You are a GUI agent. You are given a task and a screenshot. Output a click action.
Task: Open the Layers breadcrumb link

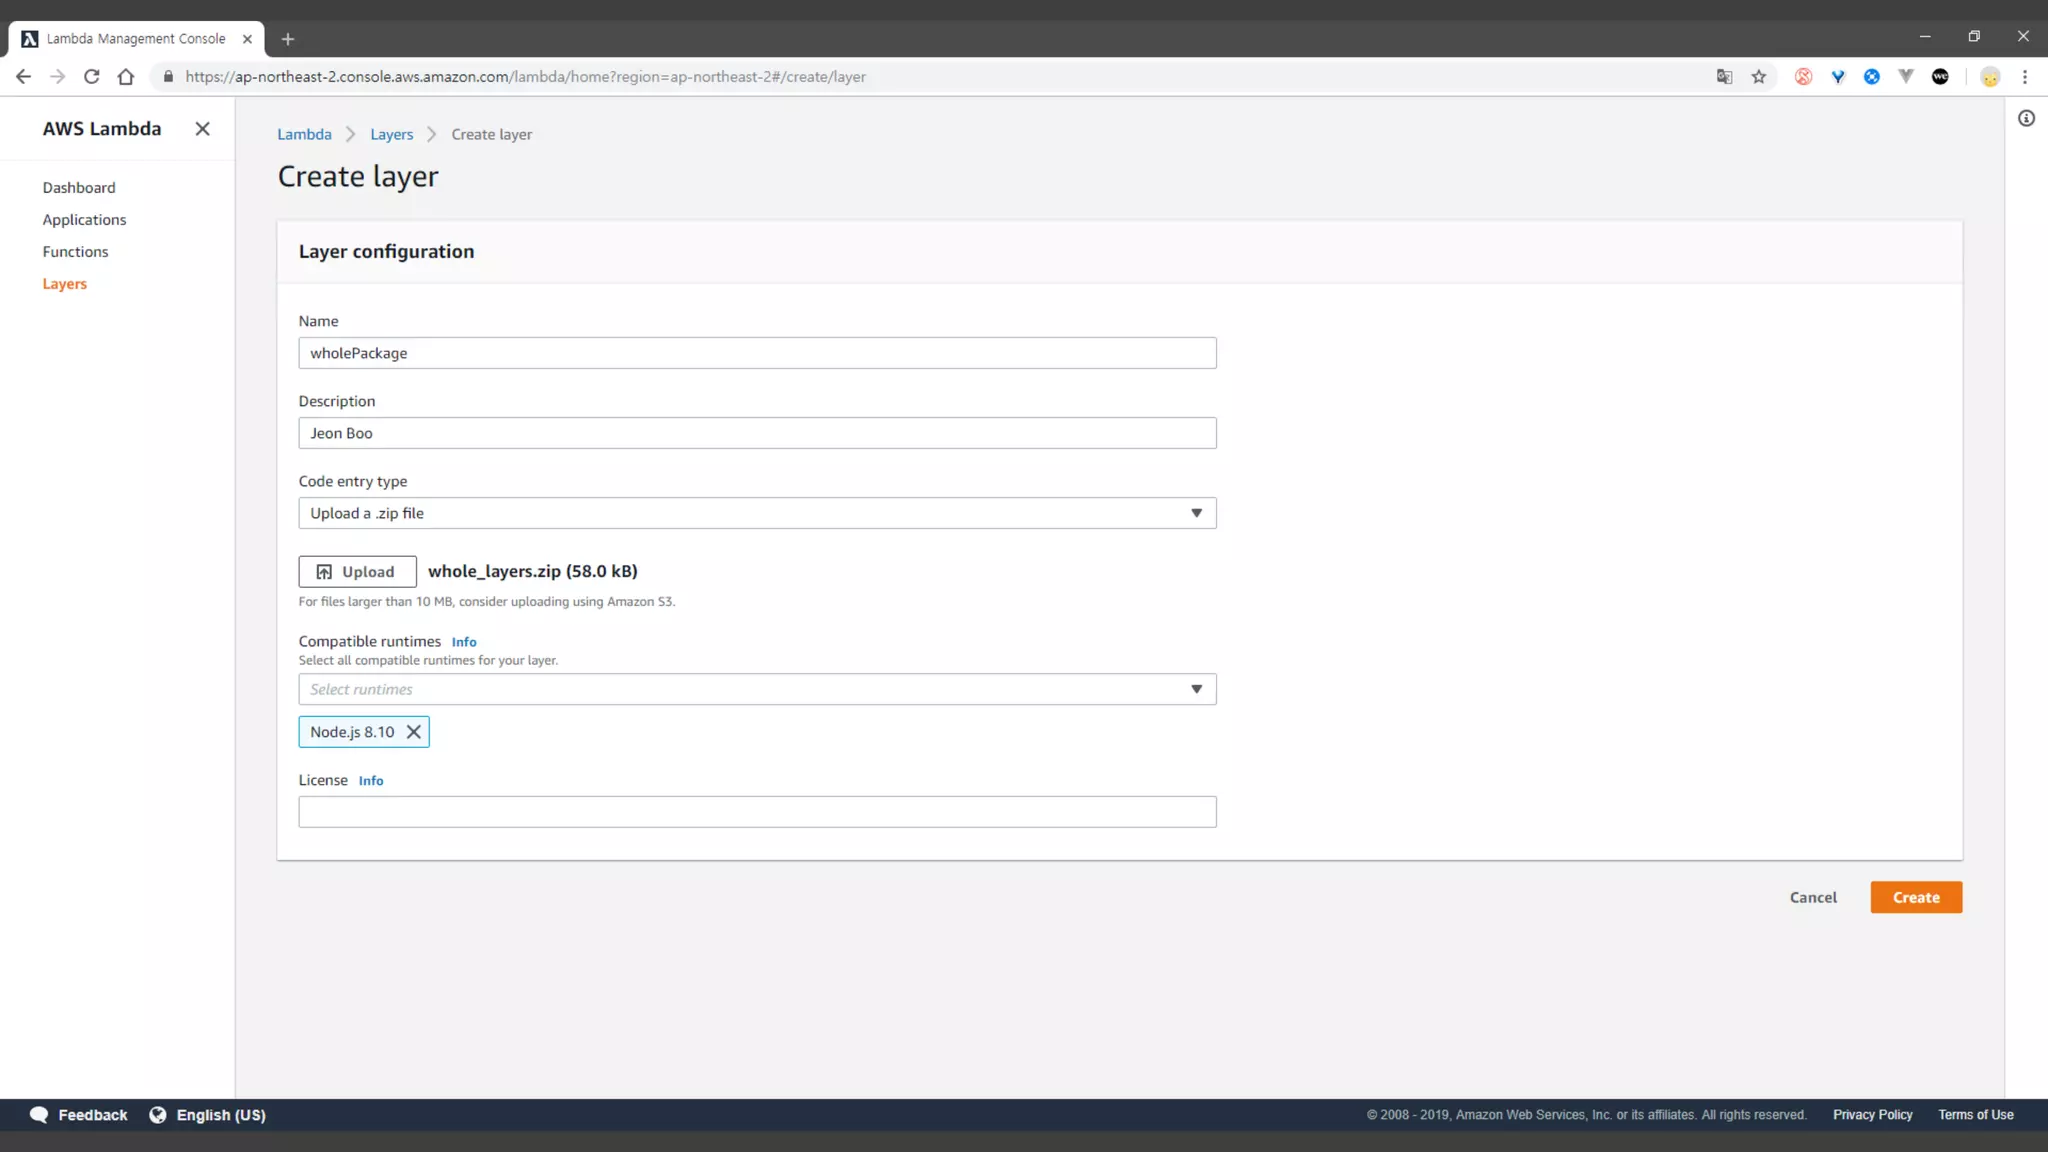coord(391,135)
